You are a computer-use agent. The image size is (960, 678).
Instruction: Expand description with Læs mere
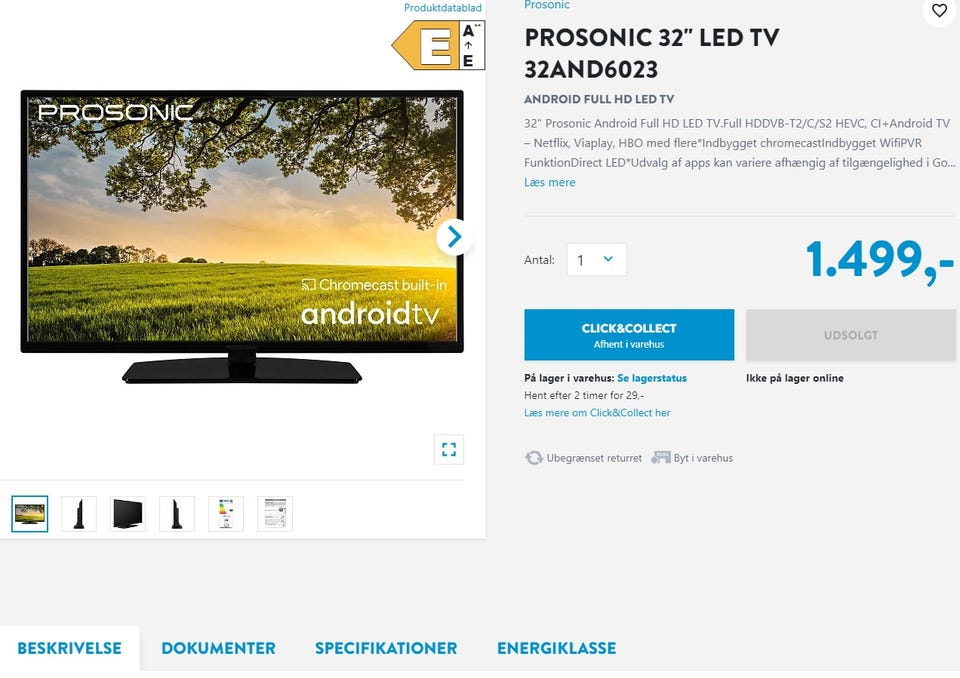550,182
